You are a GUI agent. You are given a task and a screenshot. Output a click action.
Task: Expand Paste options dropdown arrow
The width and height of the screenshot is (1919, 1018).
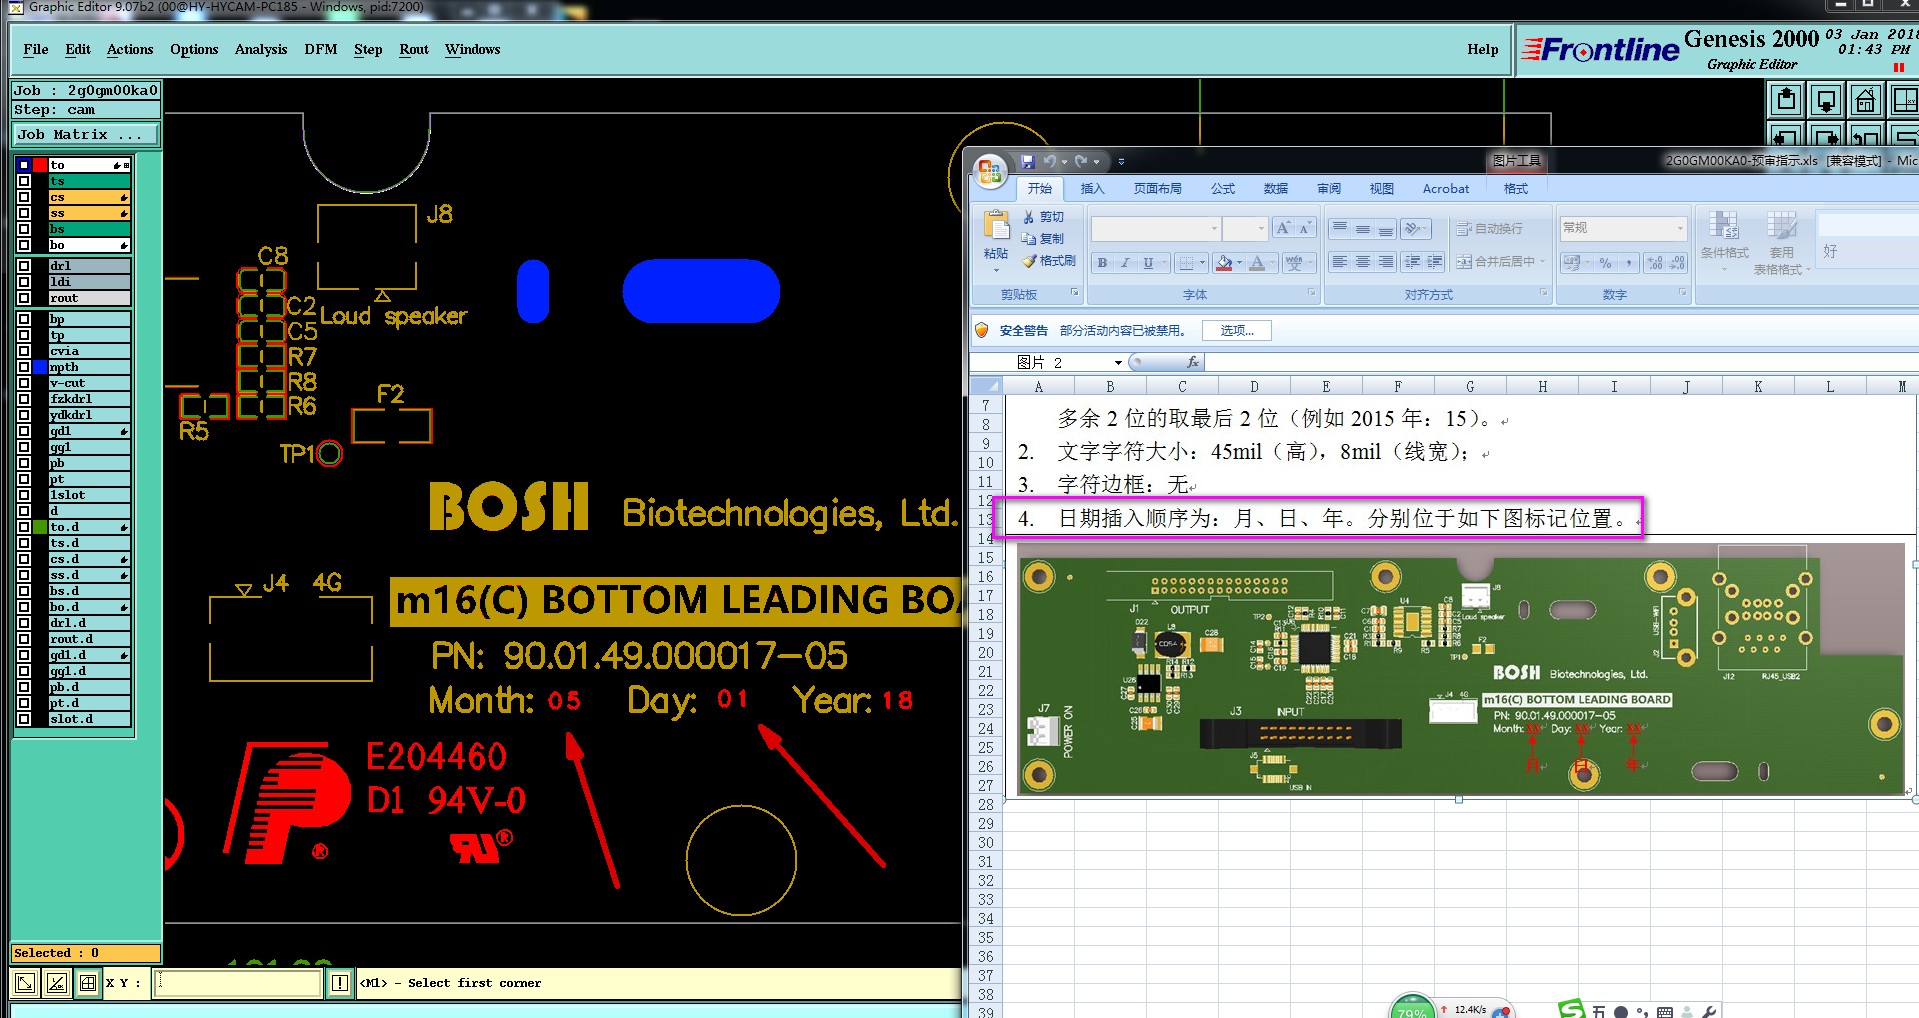[996, 270]
